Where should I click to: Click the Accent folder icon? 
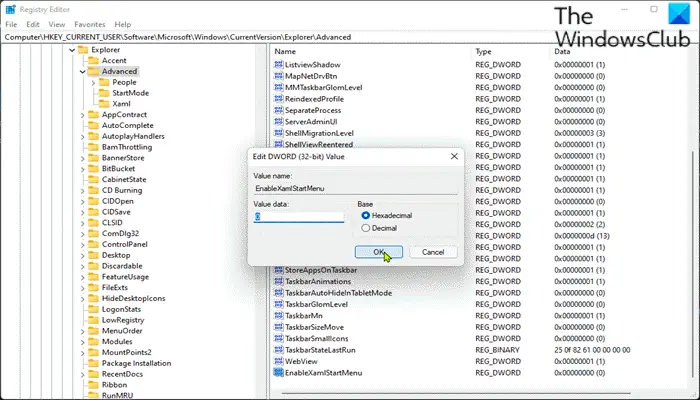tap(93, 60)
